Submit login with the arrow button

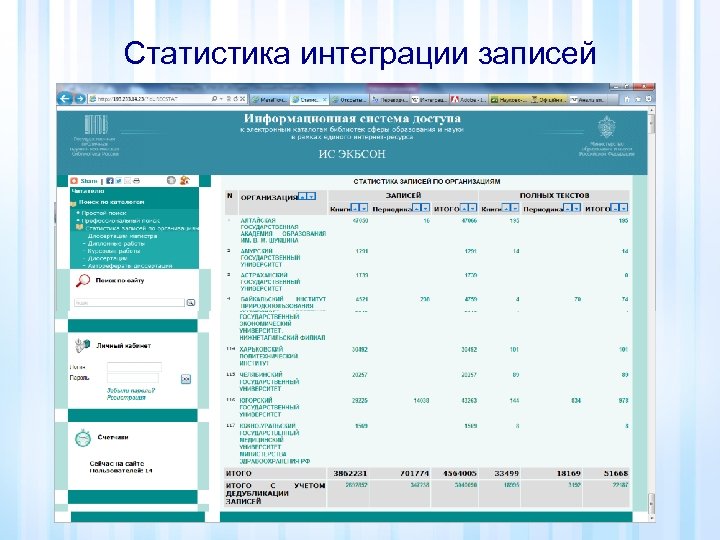(186, 379)
